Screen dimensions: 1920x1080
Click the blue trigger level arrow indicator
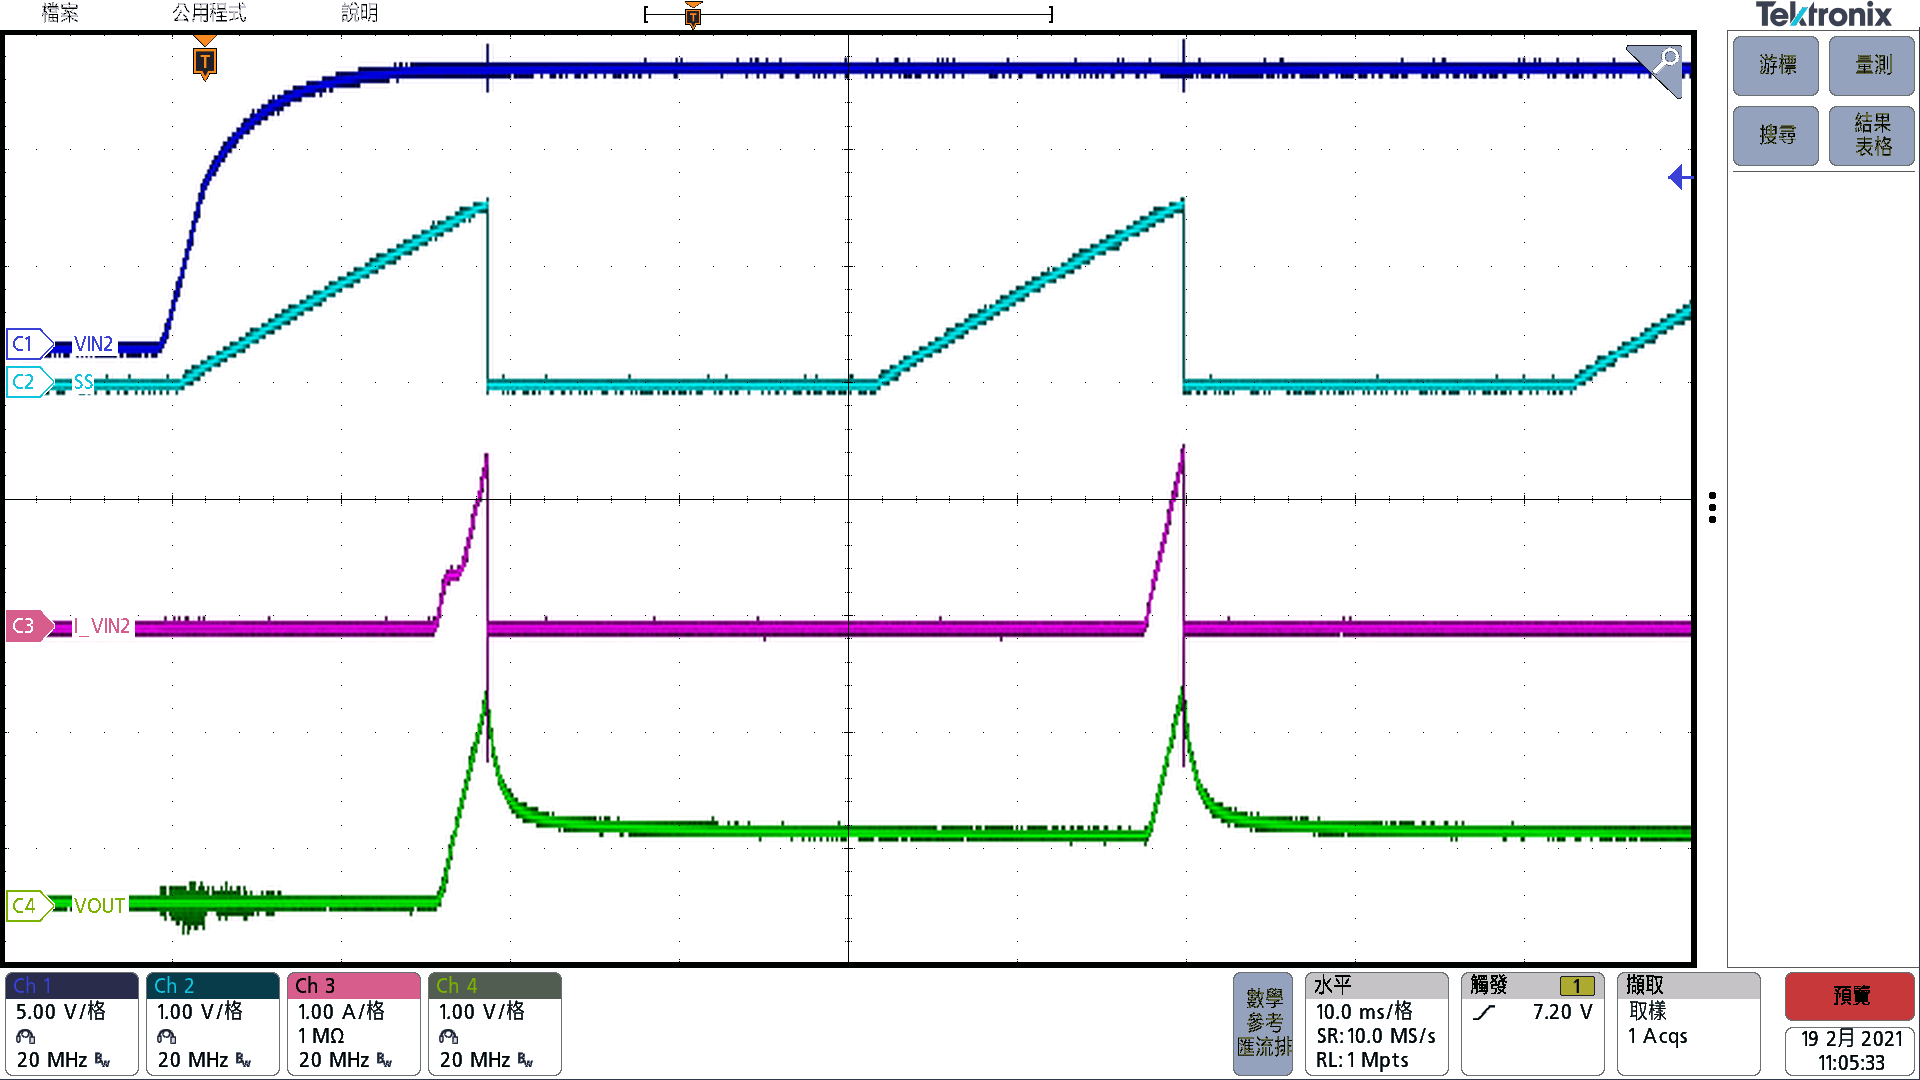pyautogui.click(x=1679, y=178)
